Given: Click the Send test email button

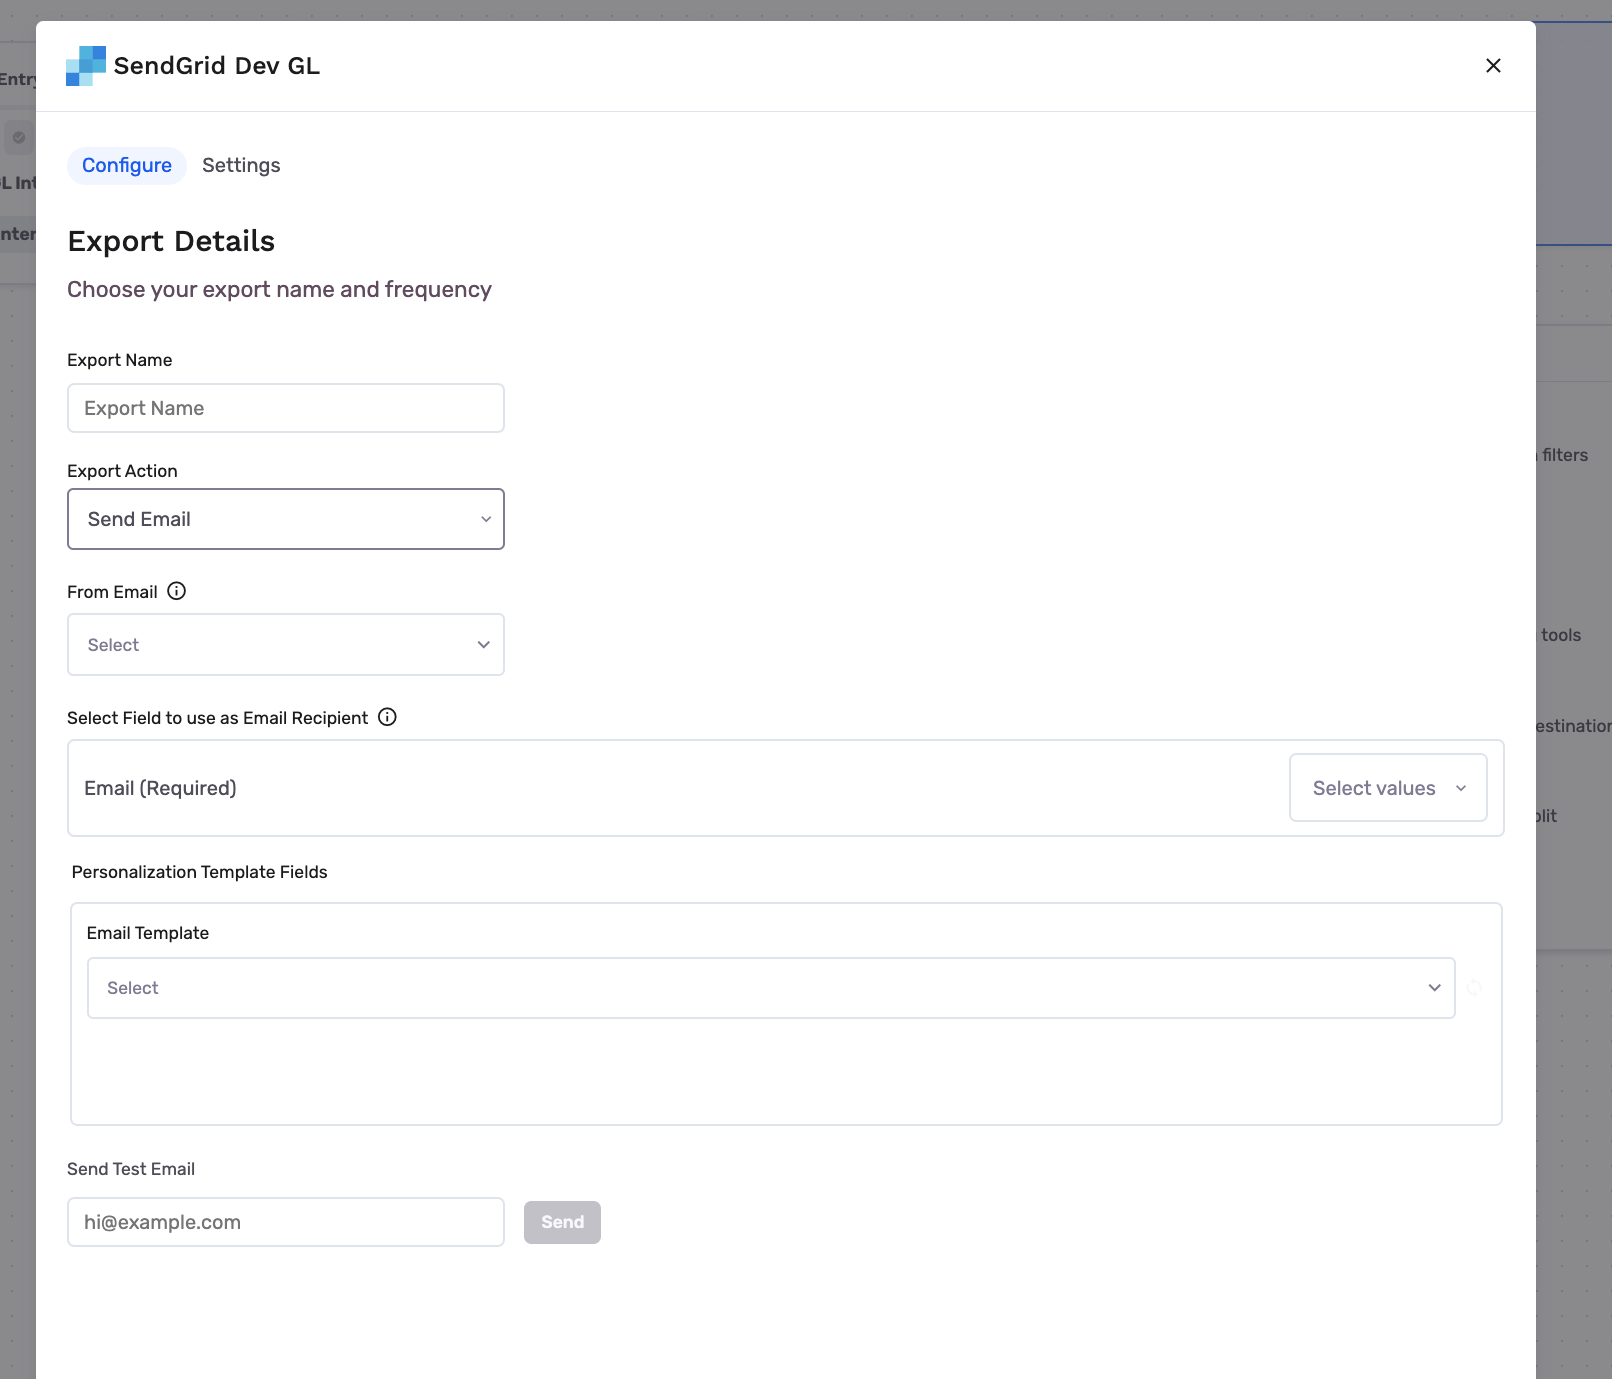Looking at the screenshot, I should click(562, 1222).
